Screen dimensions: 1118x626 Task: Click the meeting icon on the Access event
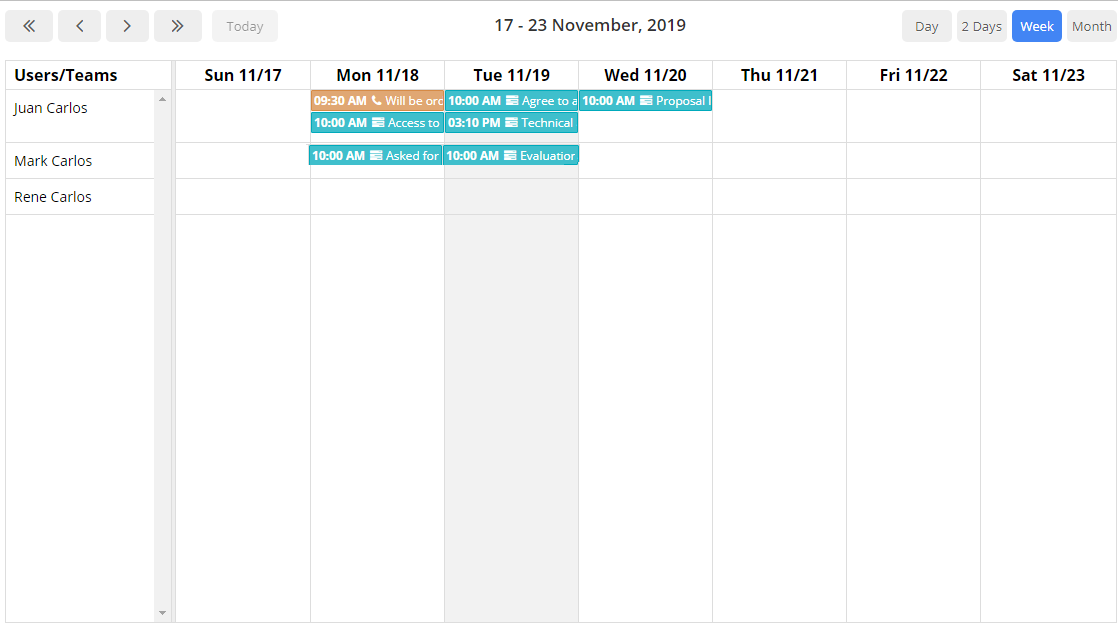click(x=376, y=123)
